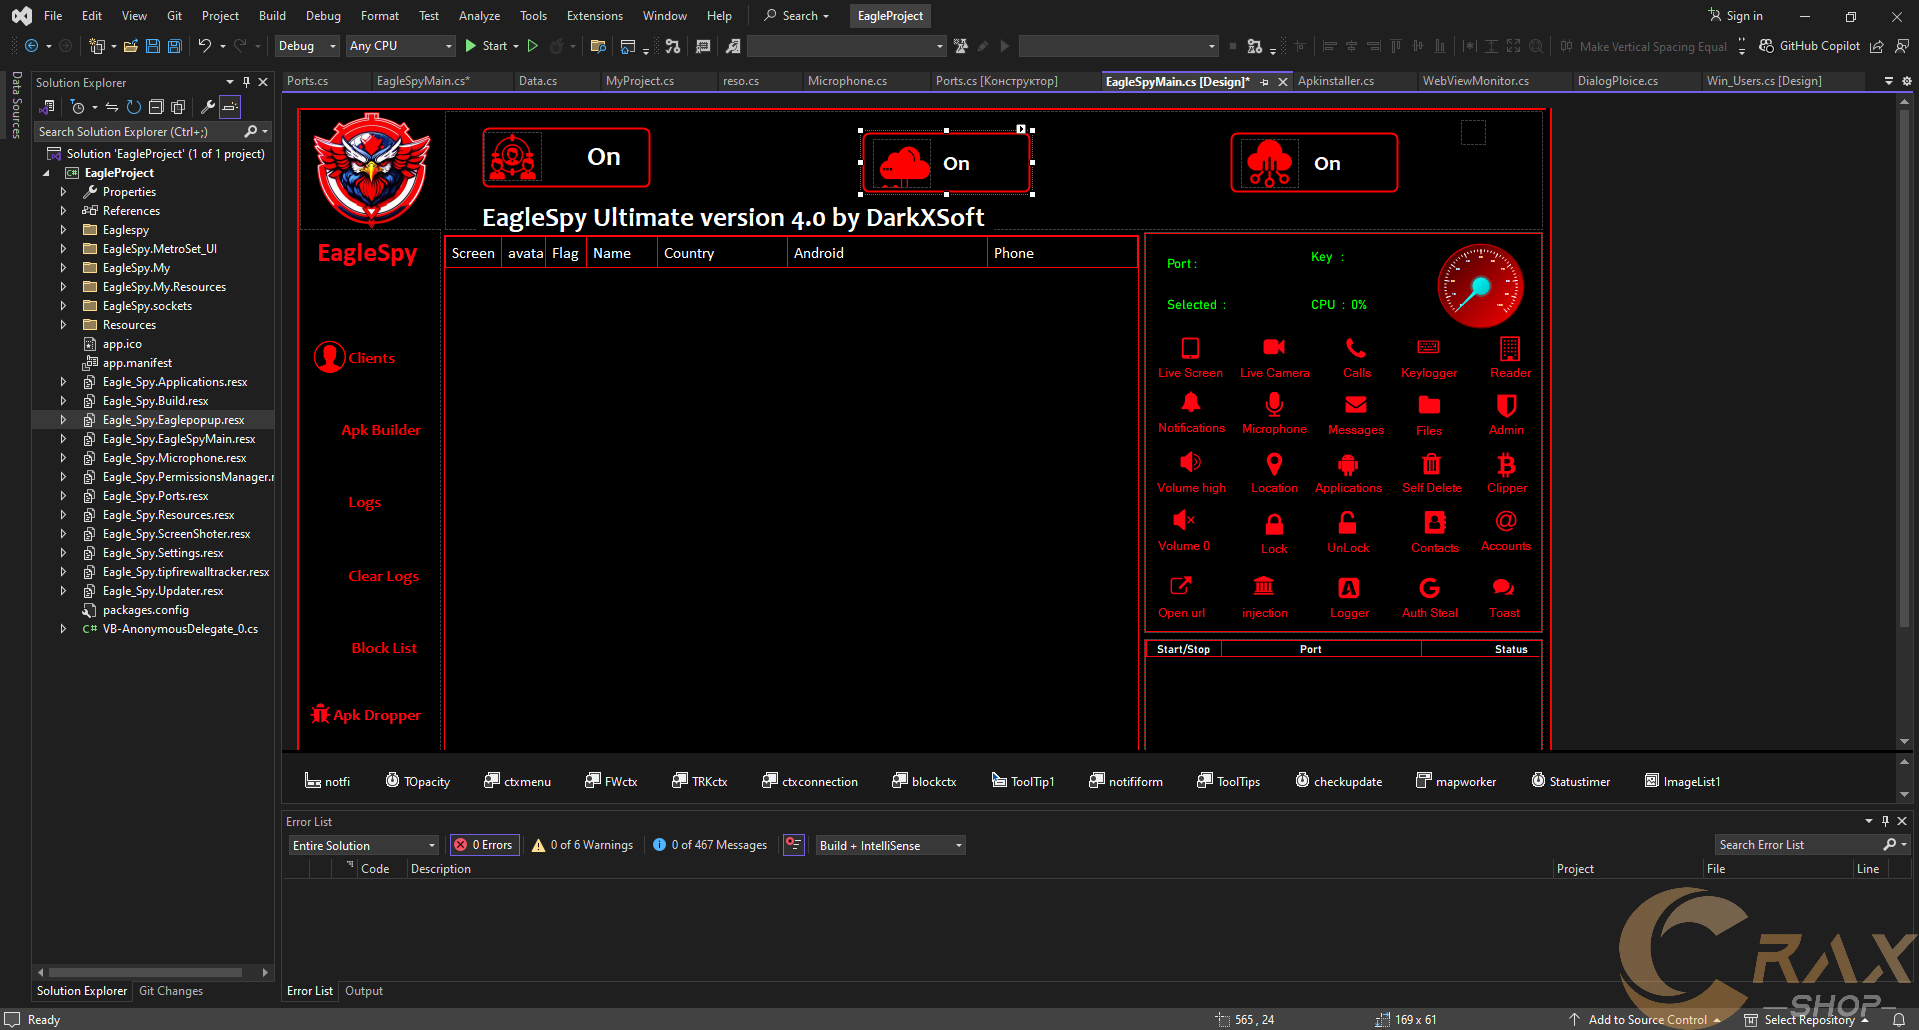Select the TOpacity timer component in tray
Screen dimensions: 1919x1030
tap(418, 781)
